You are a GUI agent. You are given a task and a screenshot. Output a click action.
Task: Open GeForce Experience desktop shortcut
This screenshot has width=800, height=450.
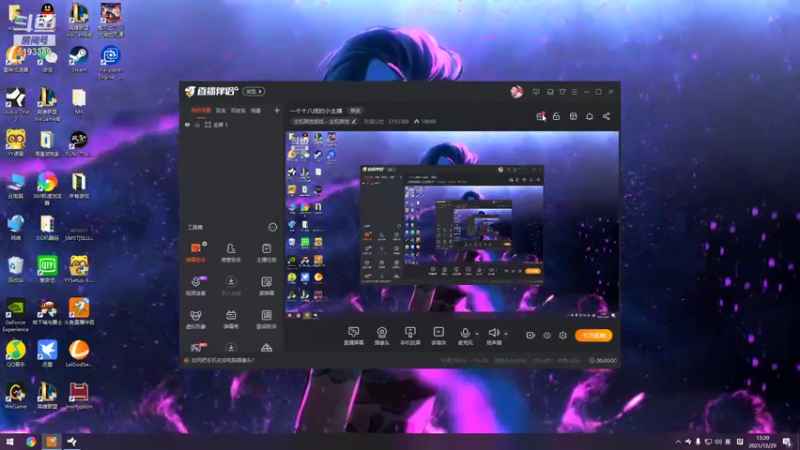pos(15,315)
